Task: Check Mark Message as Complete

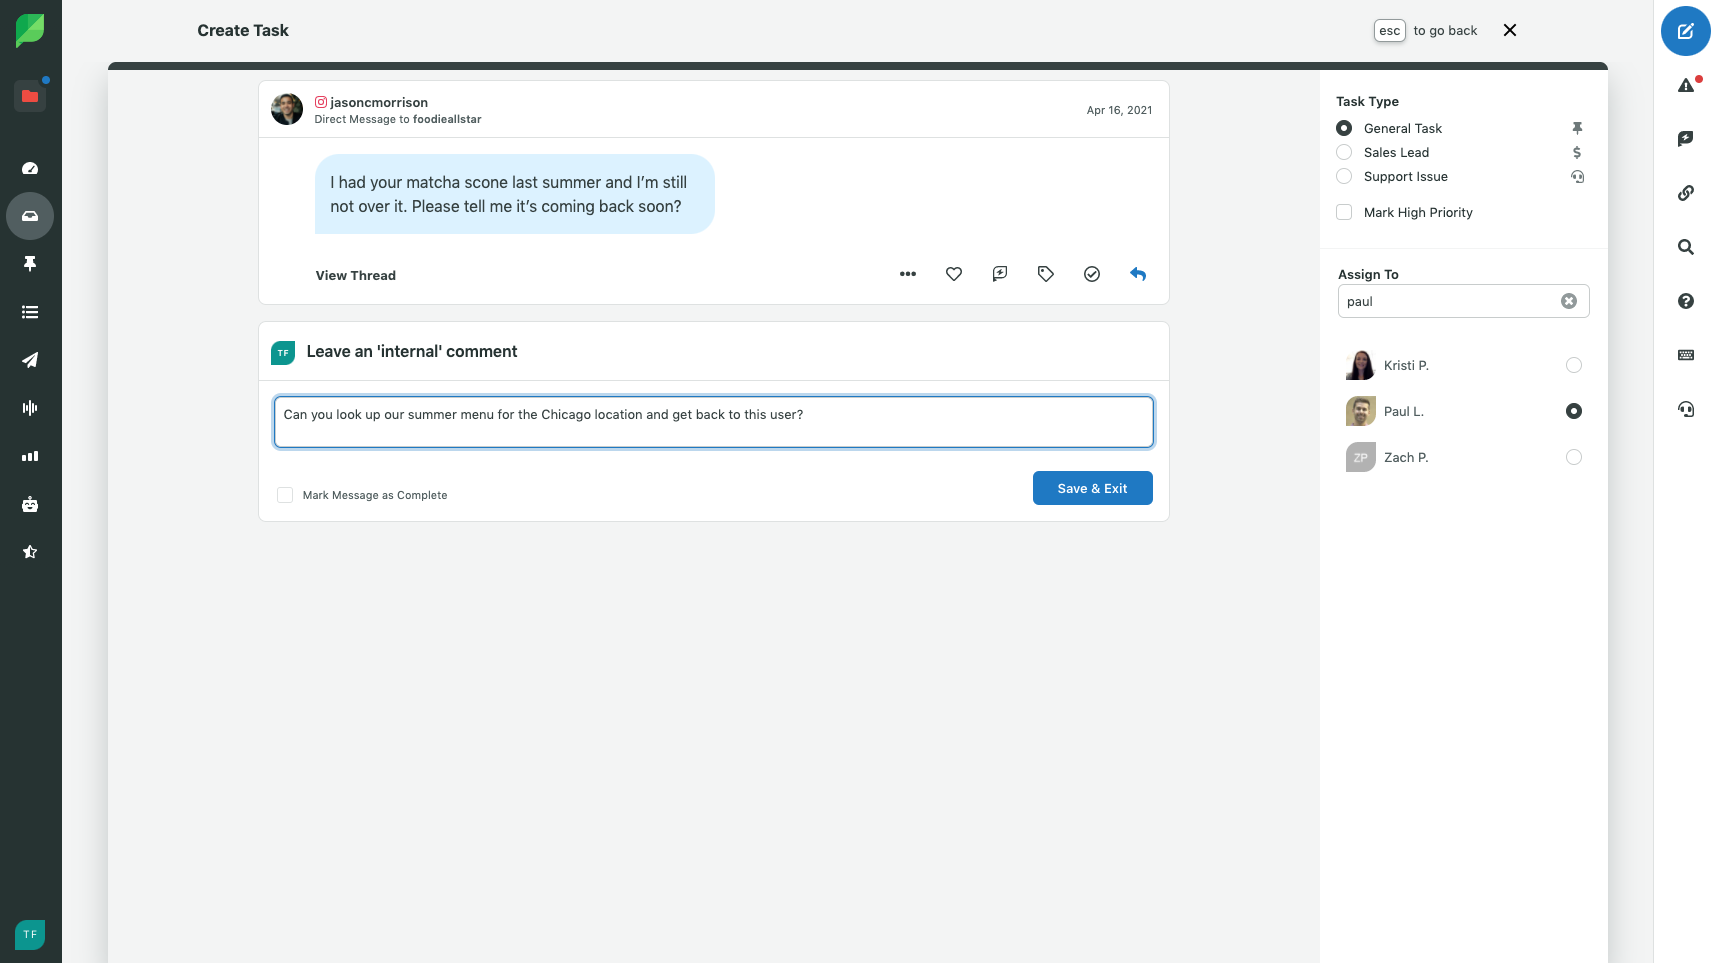Action: (x=285, y=495)
